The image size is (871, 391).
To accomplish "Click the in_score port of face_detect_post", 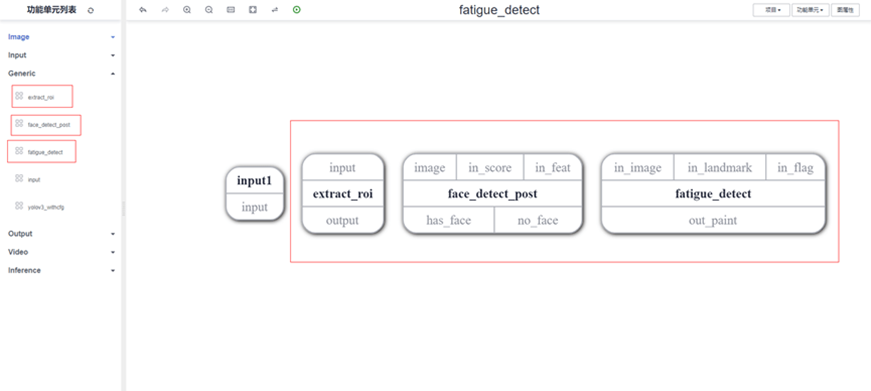I will point(489,168).
